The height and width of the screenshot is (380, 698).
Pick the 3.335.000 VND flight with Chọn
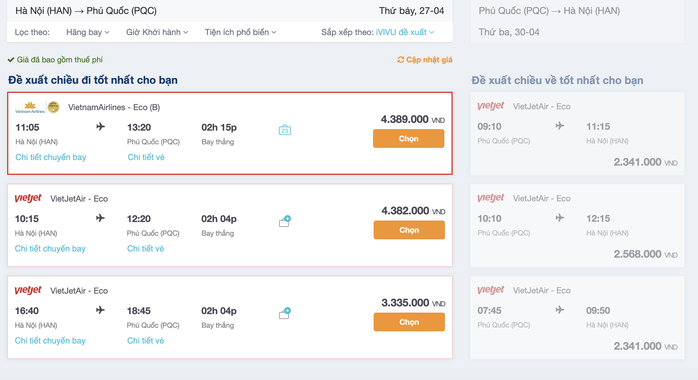pyautogui.click(x=409, y=322)
